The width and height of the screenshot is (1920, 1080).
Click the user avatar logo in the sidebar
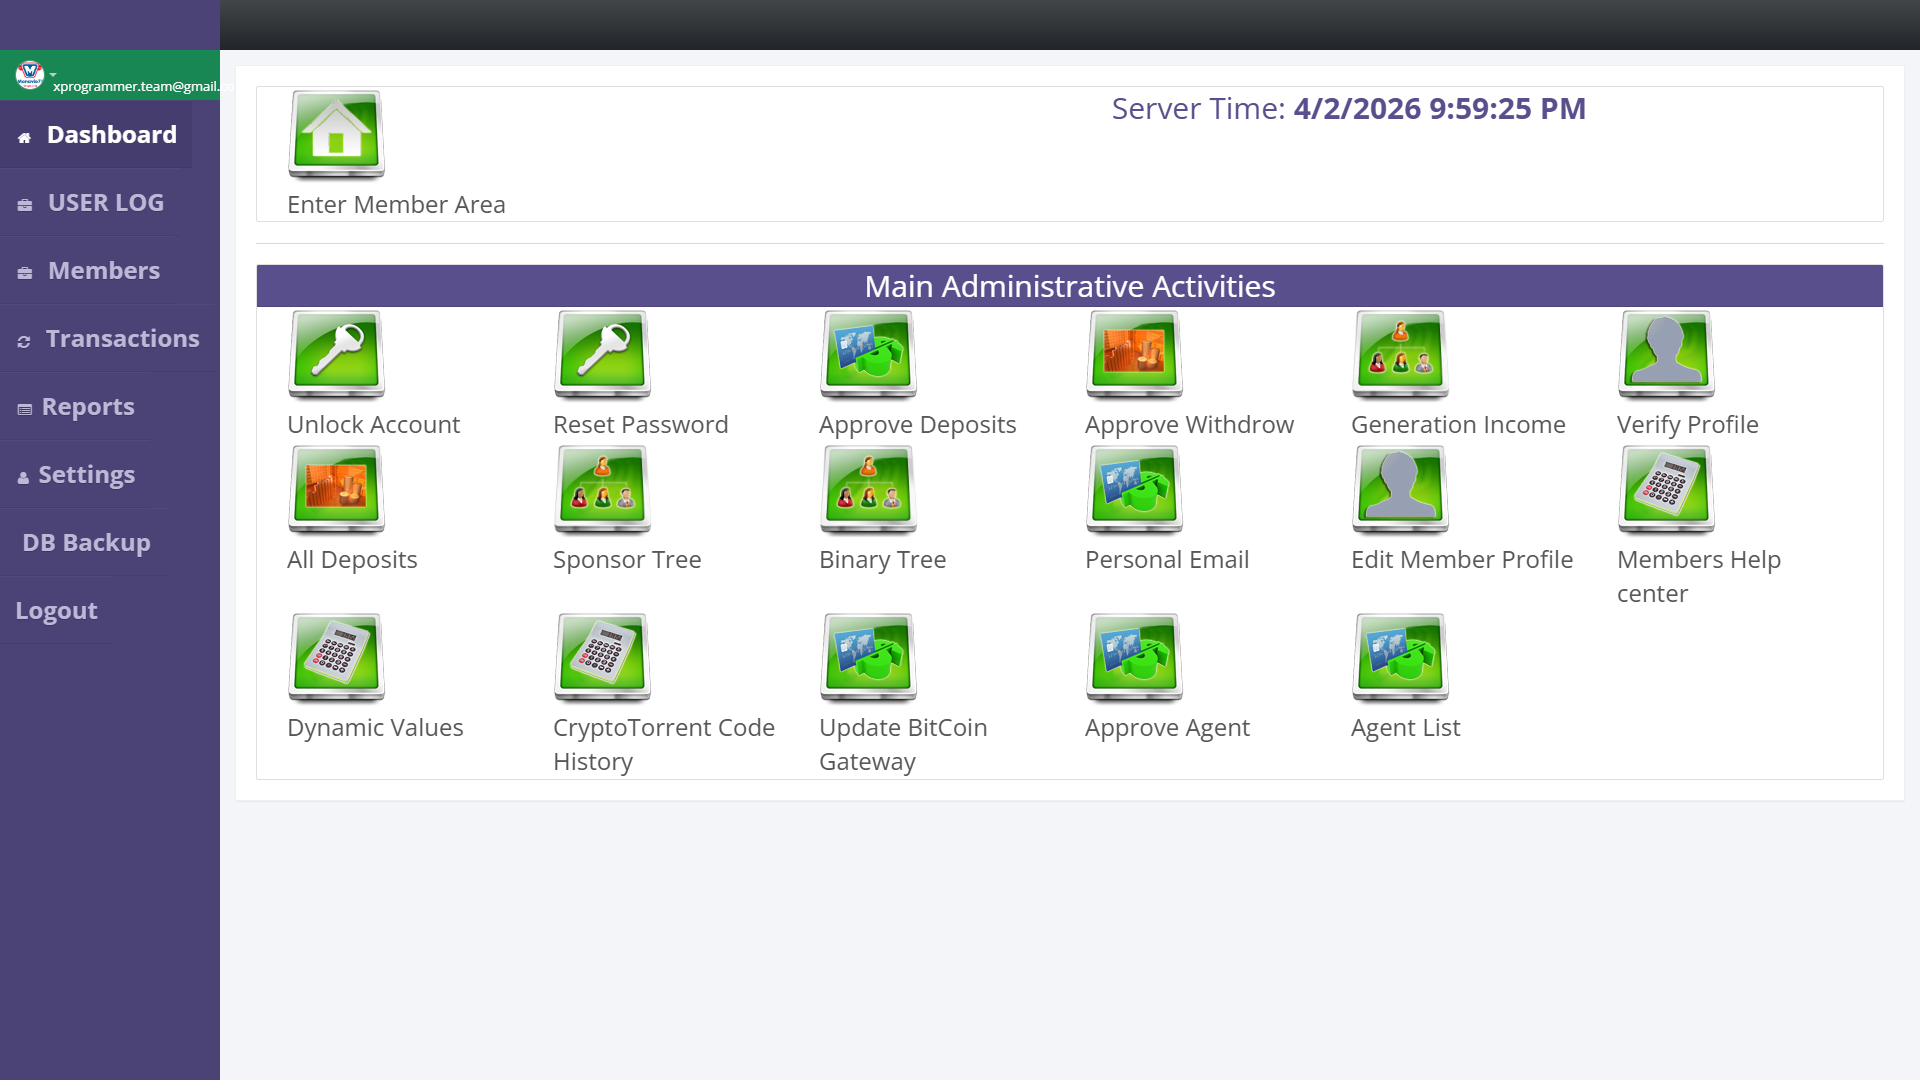pos(29,74)
